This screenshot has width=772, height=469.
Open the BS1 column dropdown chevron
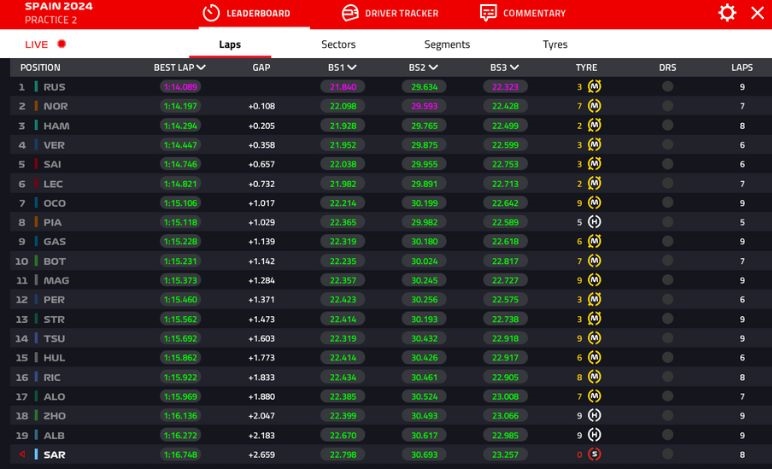pos(352,68)
